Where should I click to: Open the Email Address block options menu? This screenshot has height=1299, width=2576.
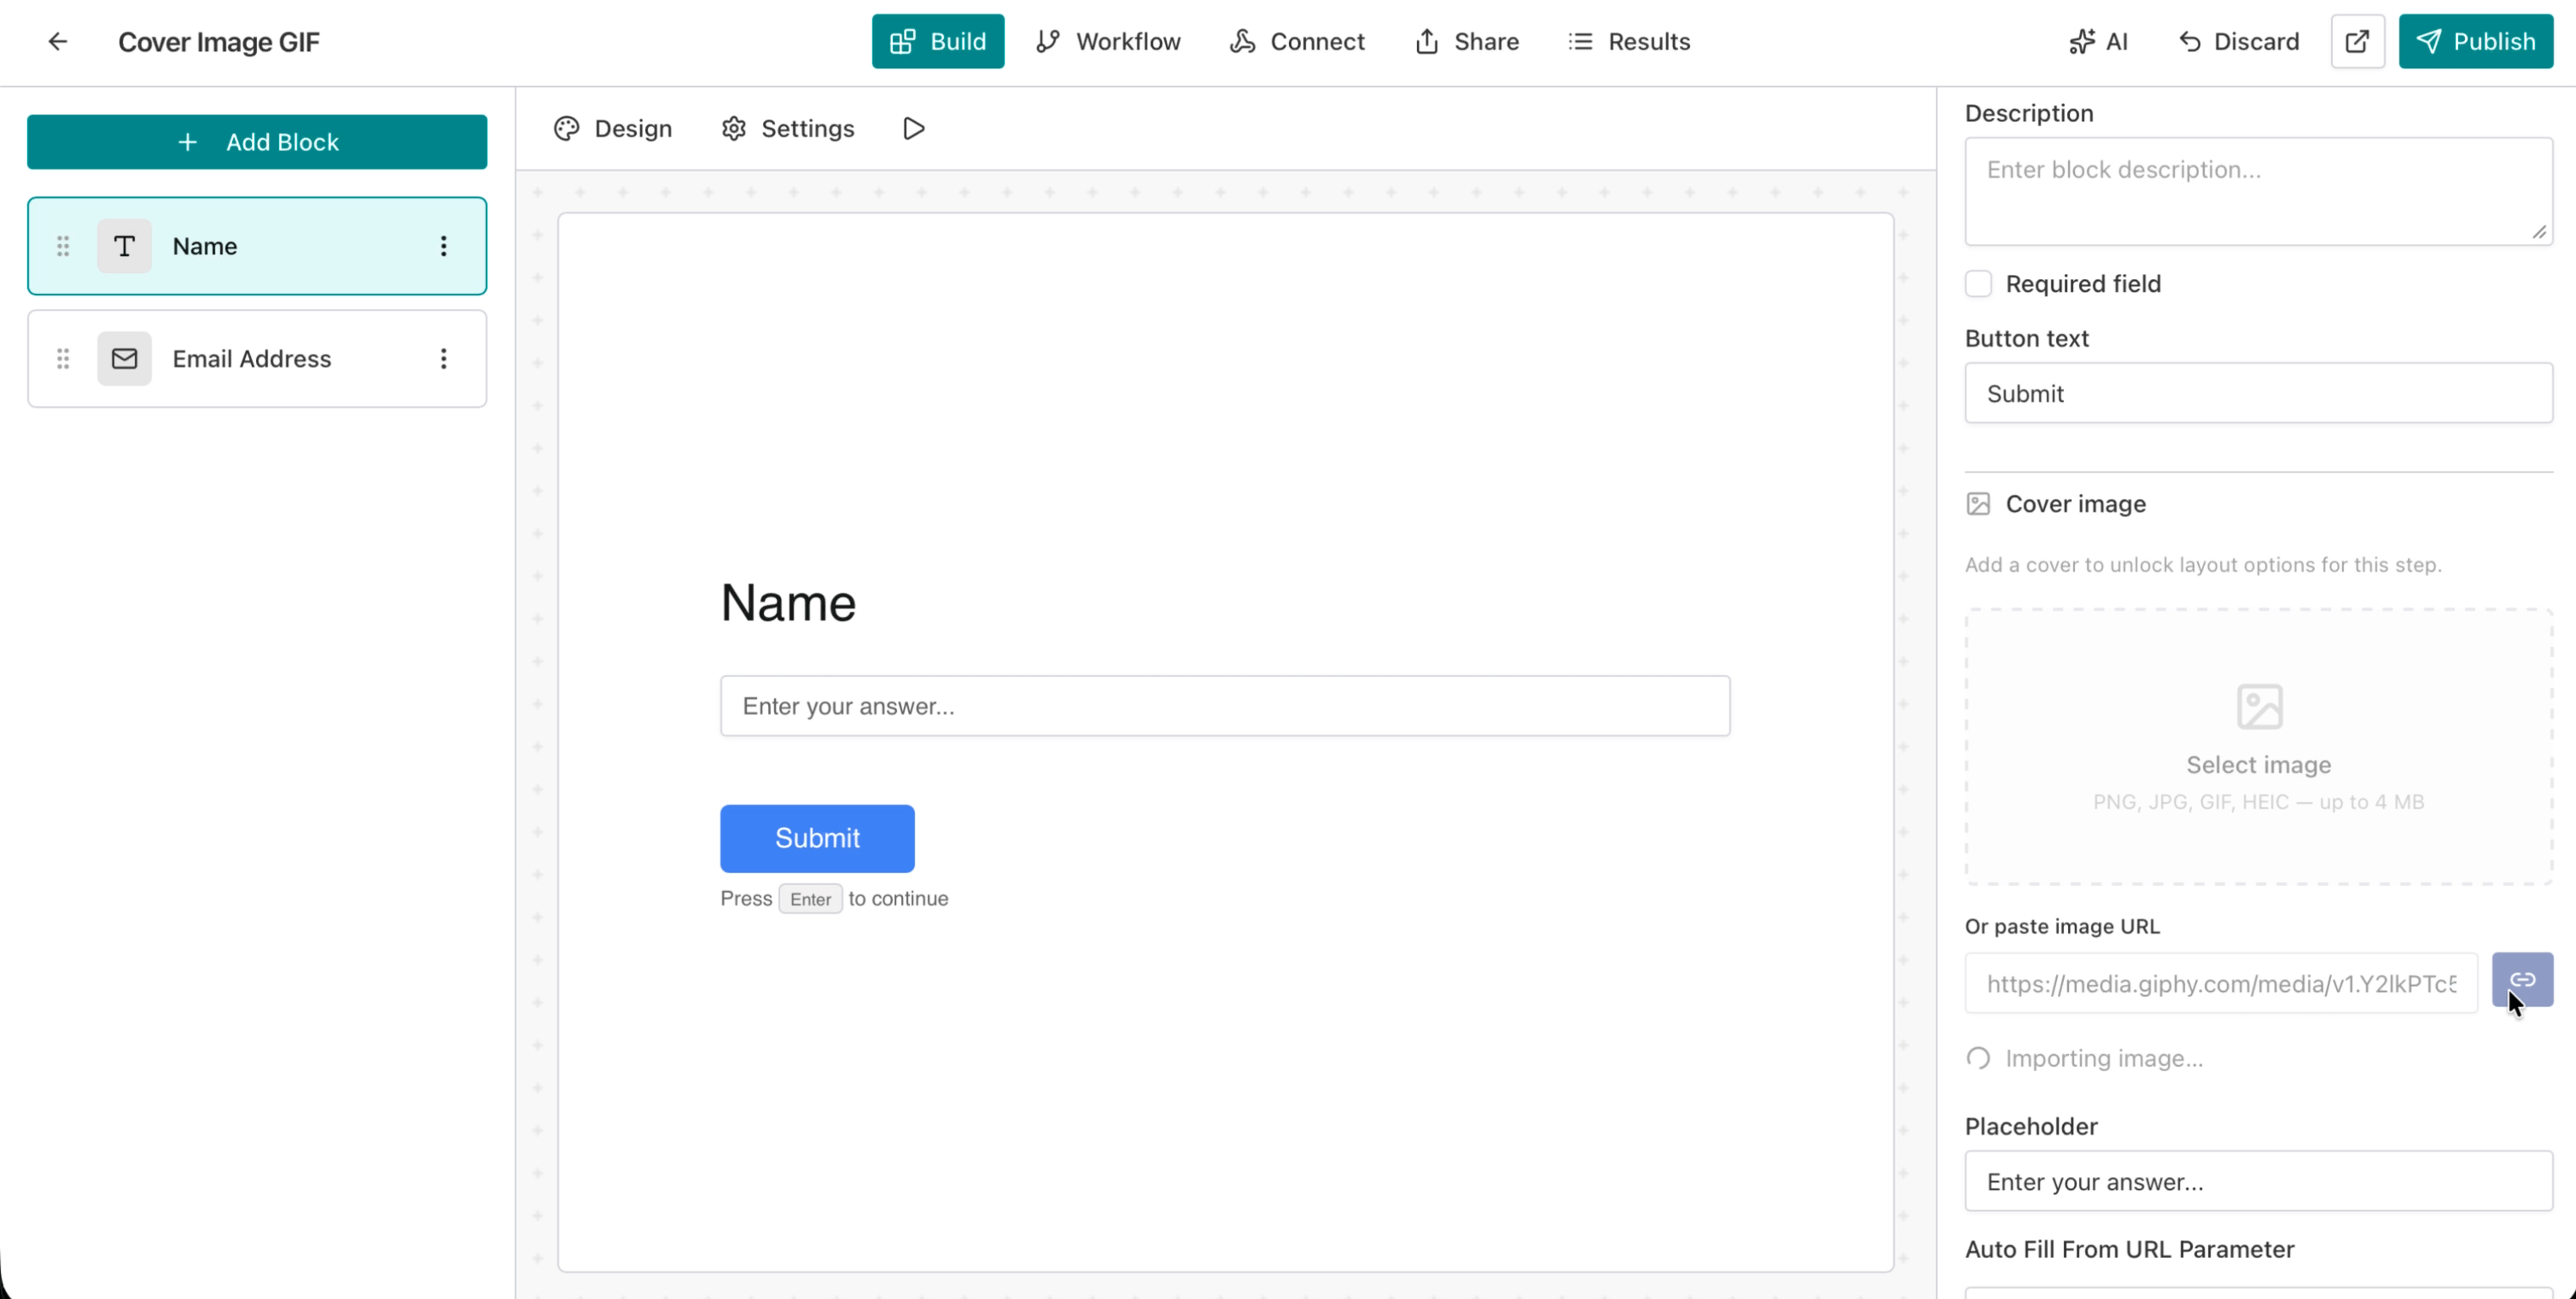[444, 358]
